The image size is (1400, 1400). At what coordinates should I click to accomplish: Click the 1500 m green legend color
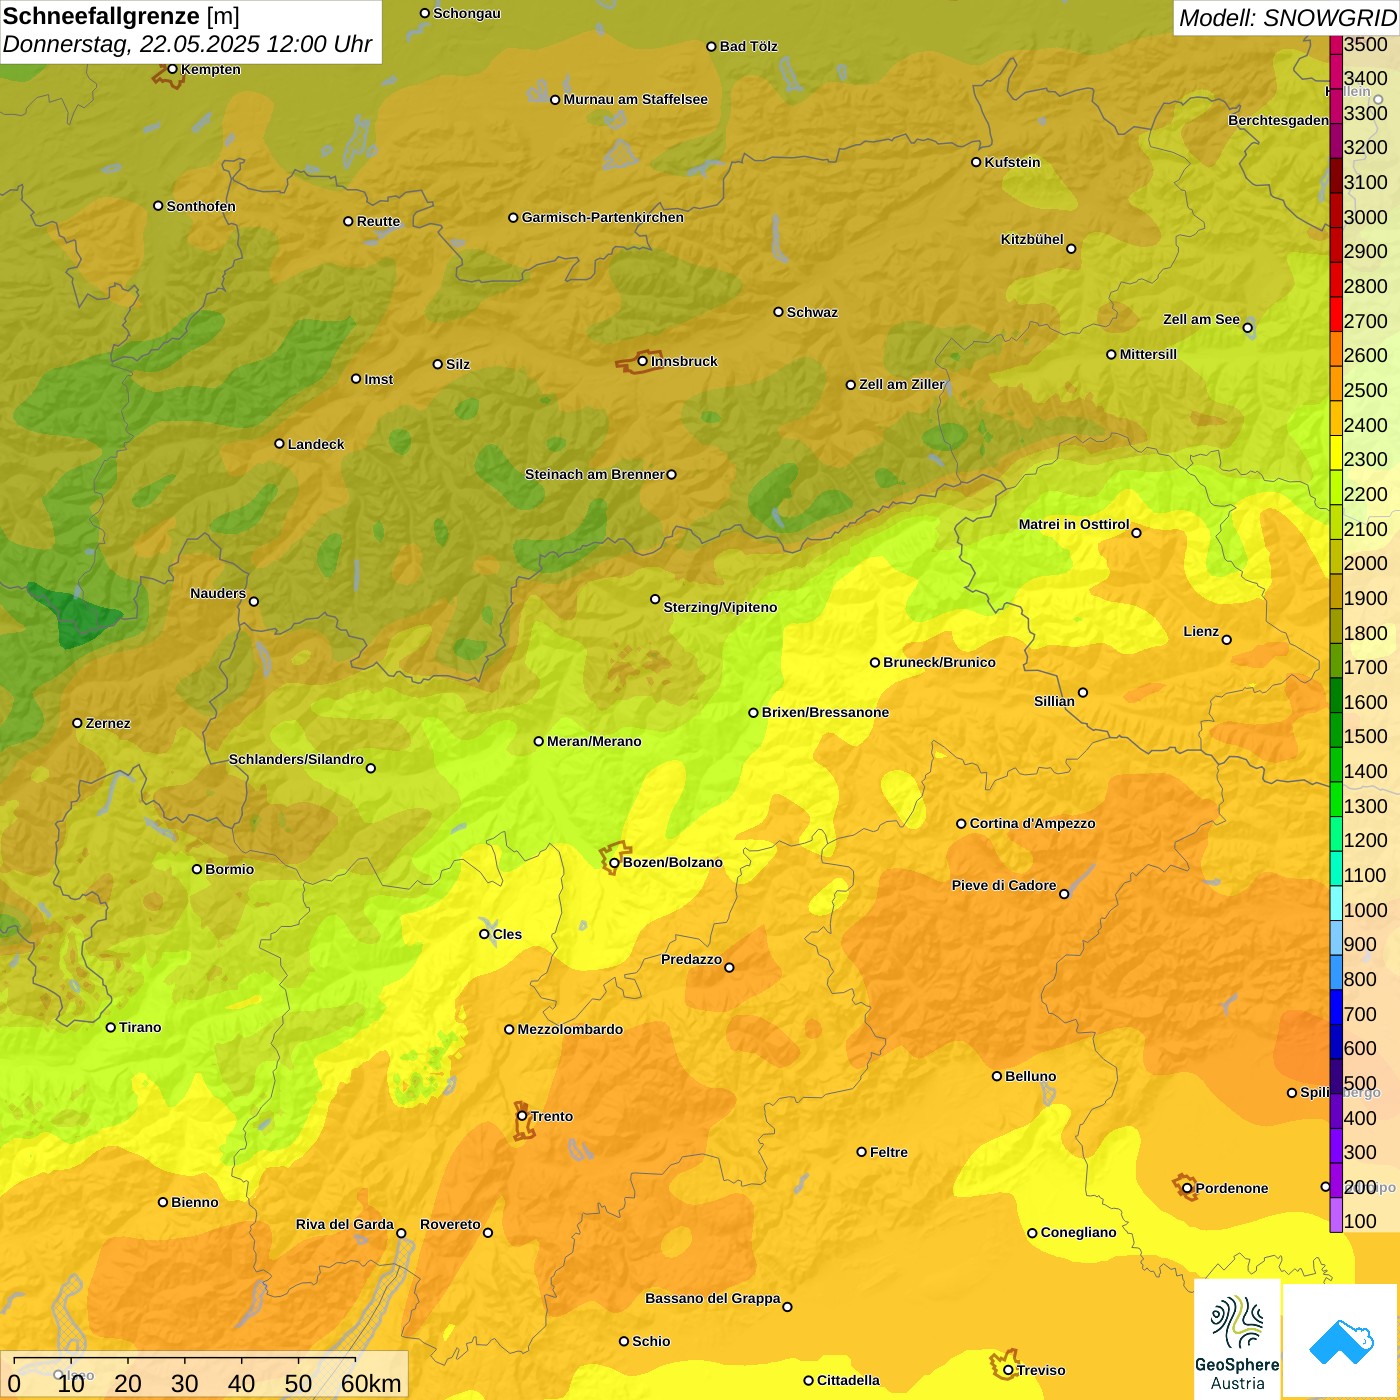coord(1336,730)
